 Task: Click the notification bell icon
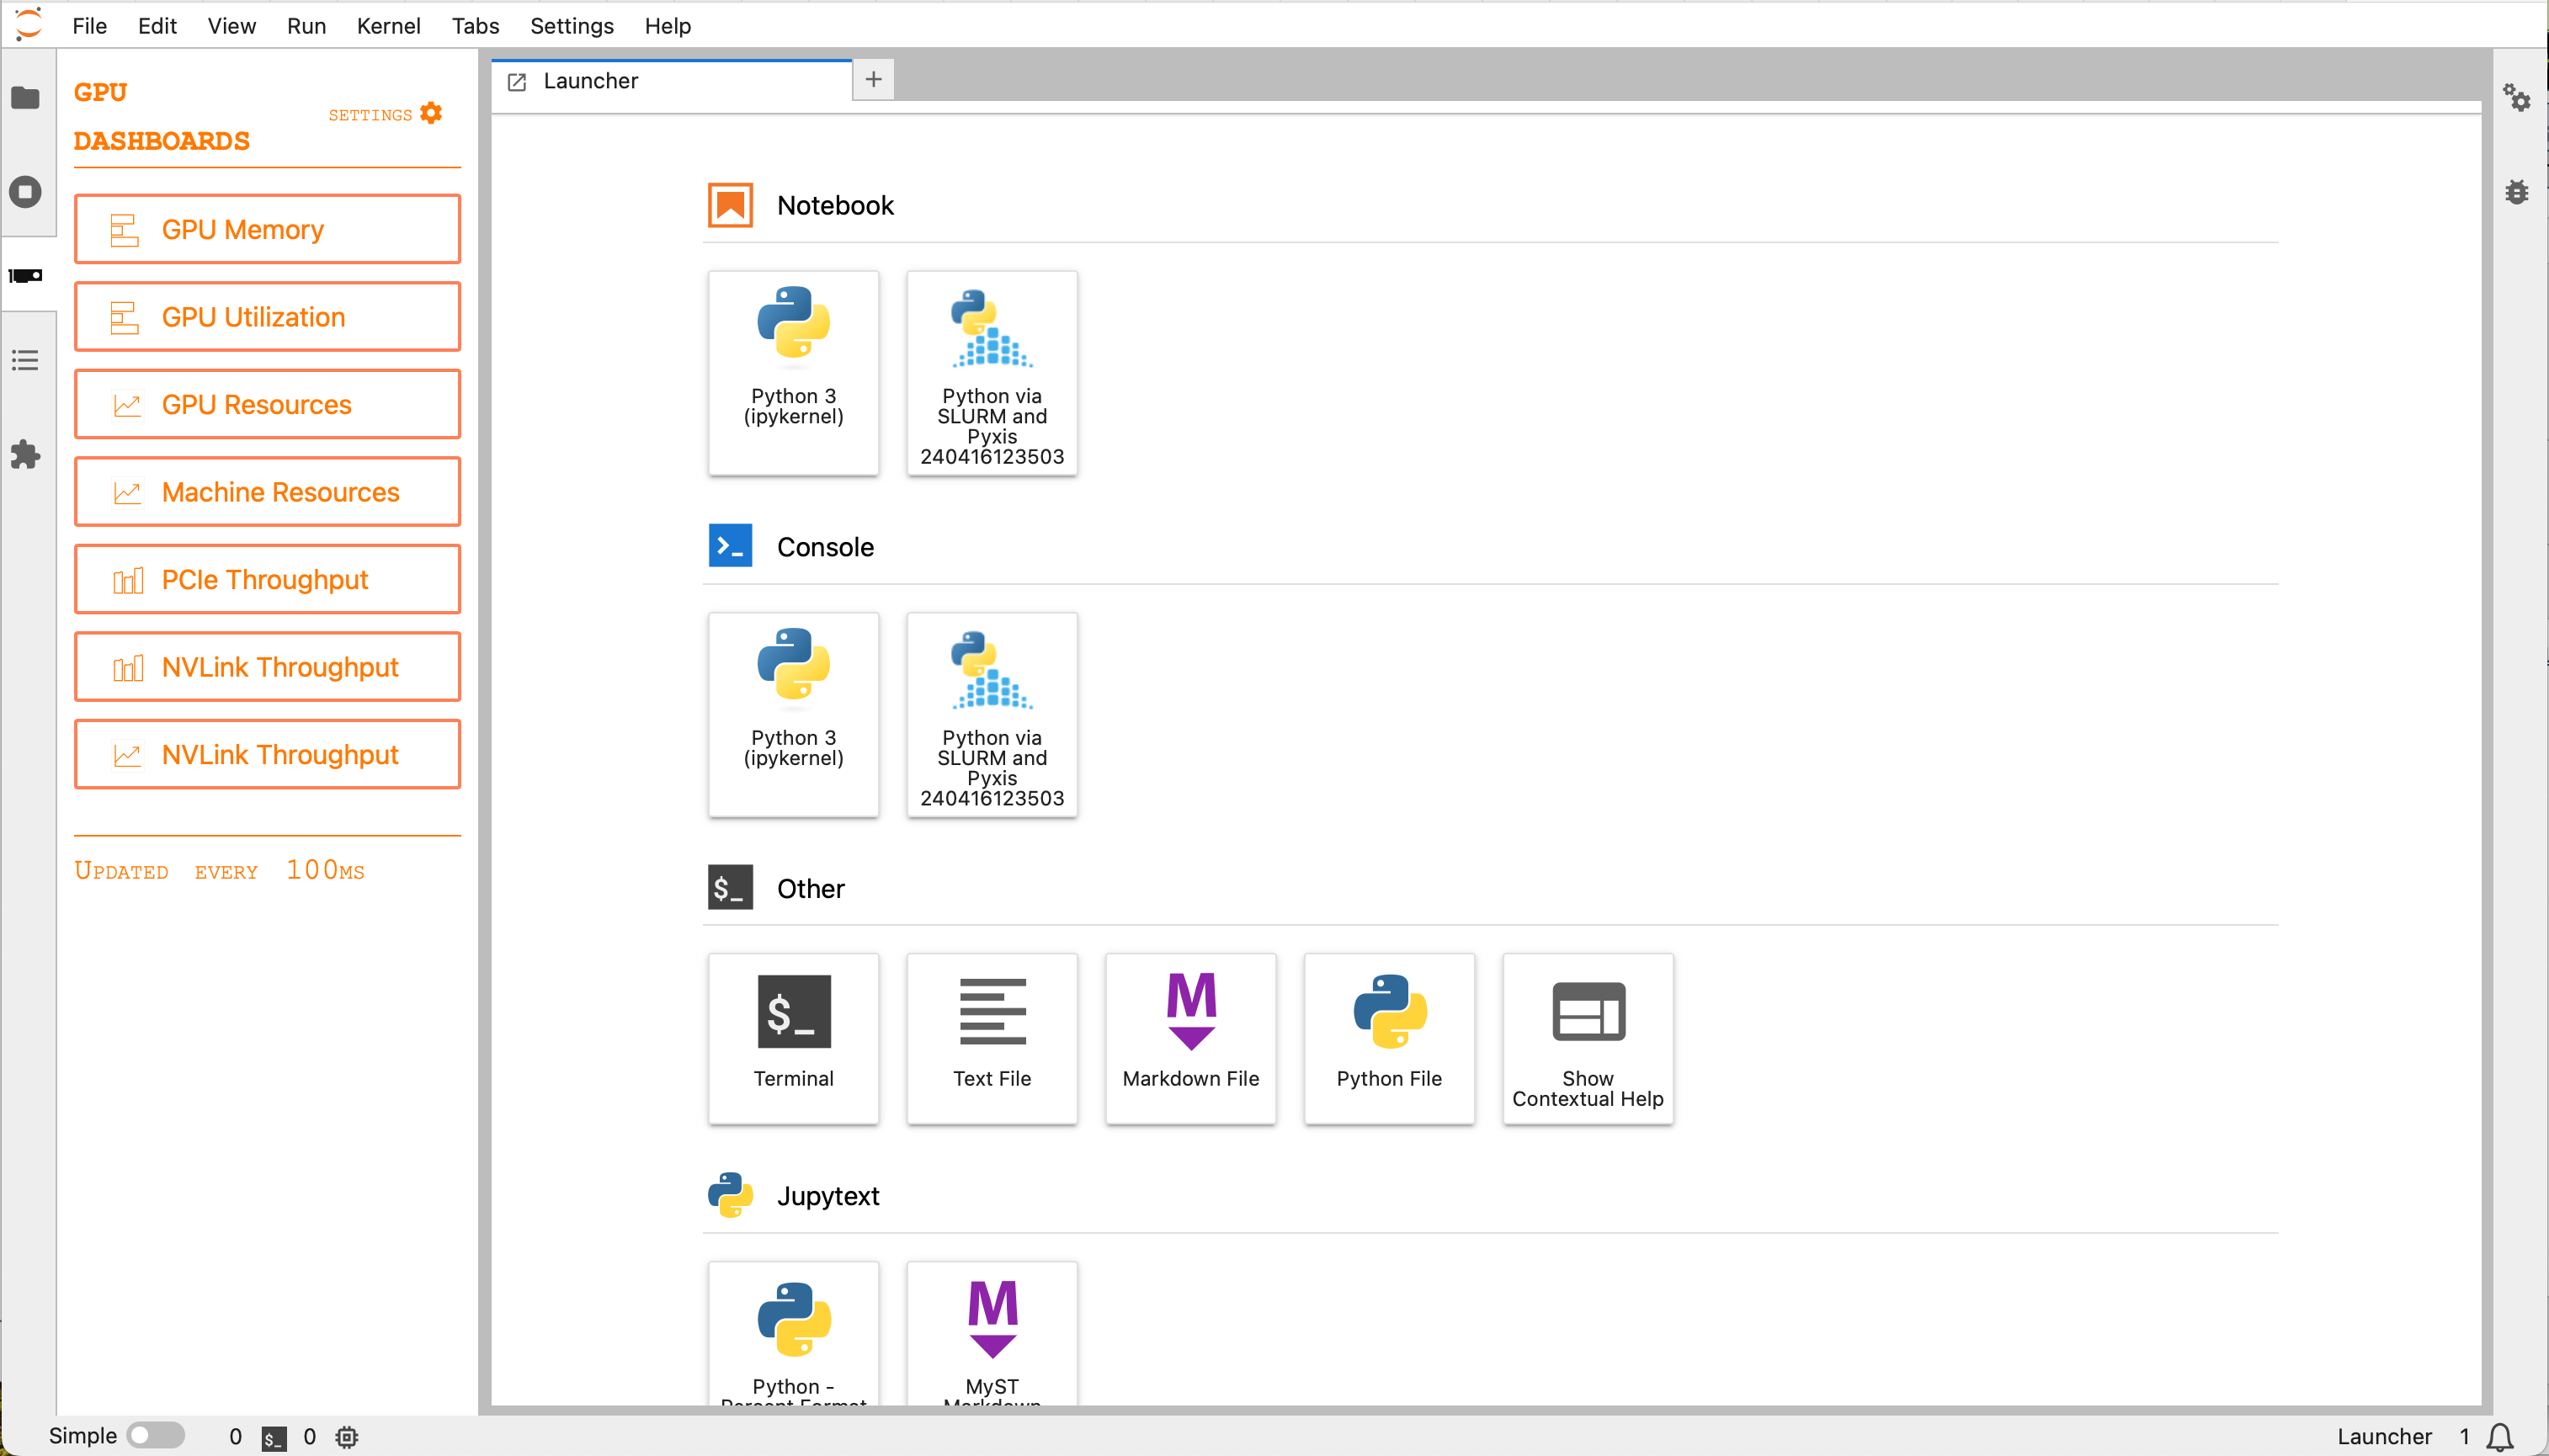(2499, 1436)
